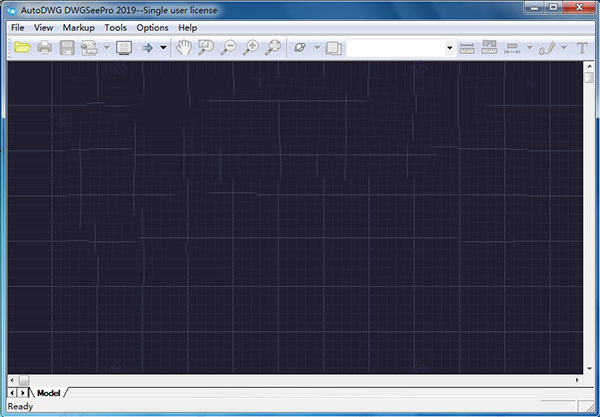Switch to the Model layout tab
600x417 pixels.
point(49,393)
